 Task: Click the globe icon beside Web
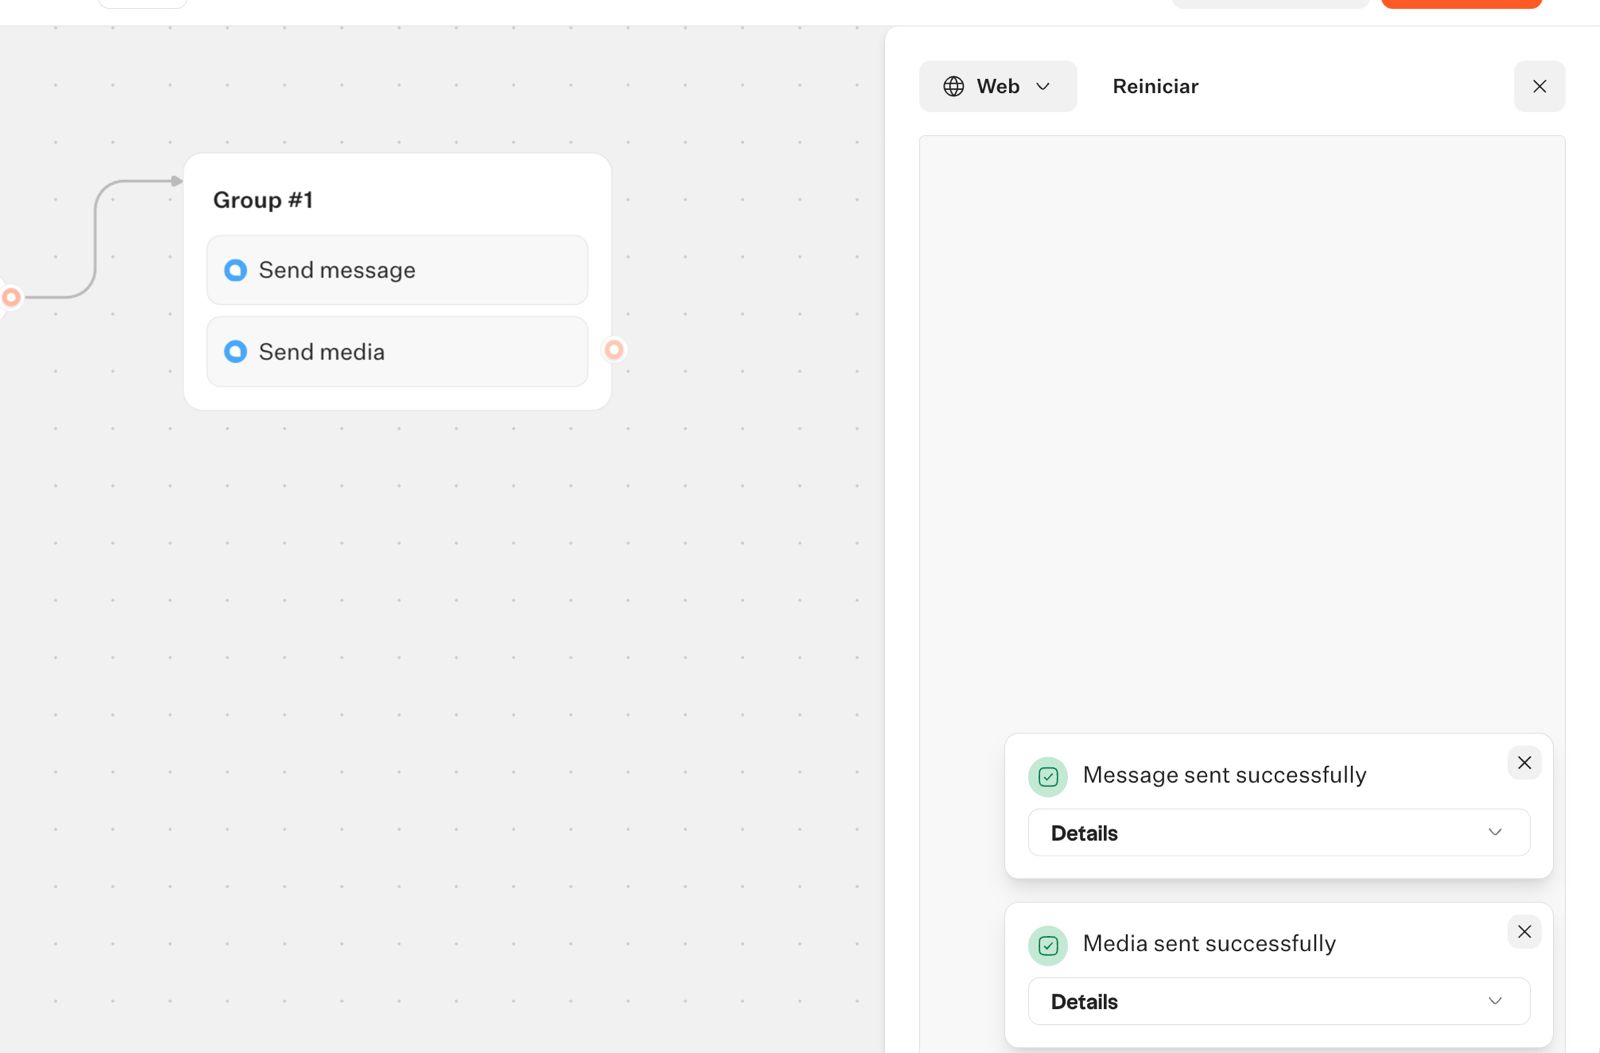coord(954,87)
